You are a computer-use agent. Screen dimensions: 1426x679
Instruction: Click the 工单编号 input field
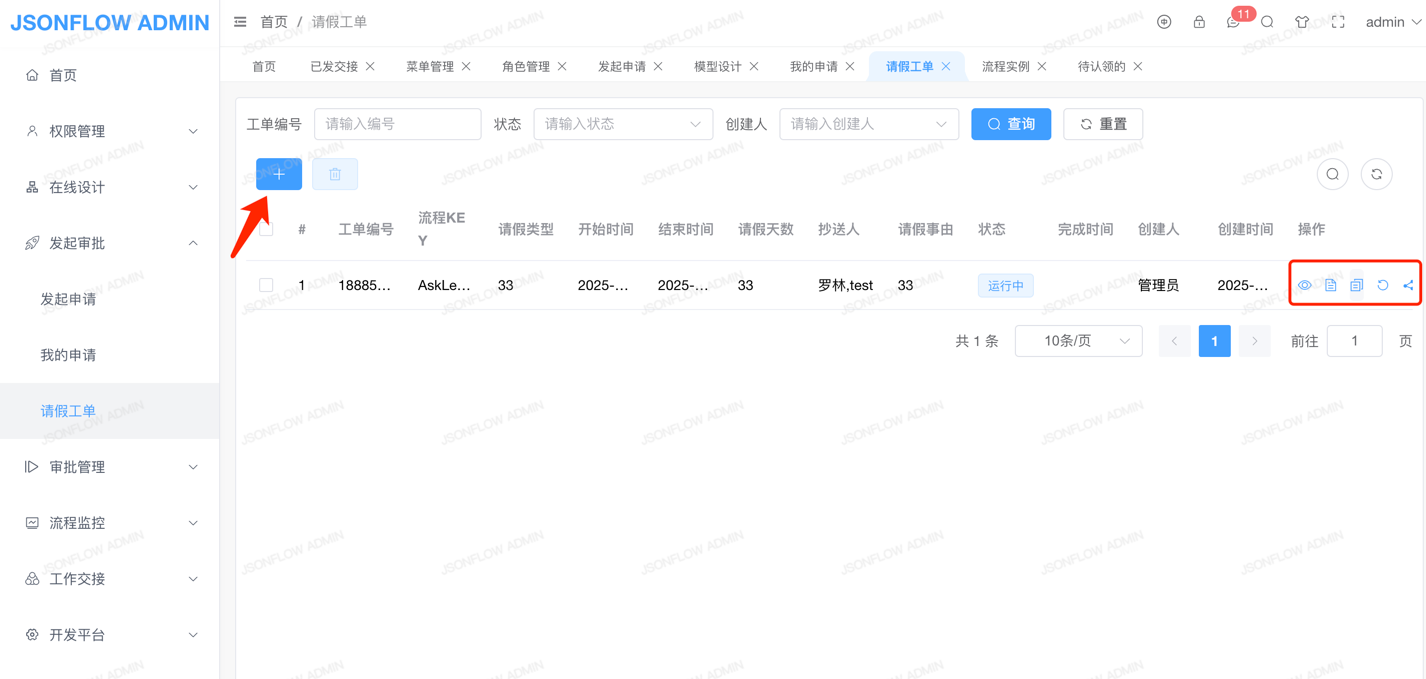[397, 124]
